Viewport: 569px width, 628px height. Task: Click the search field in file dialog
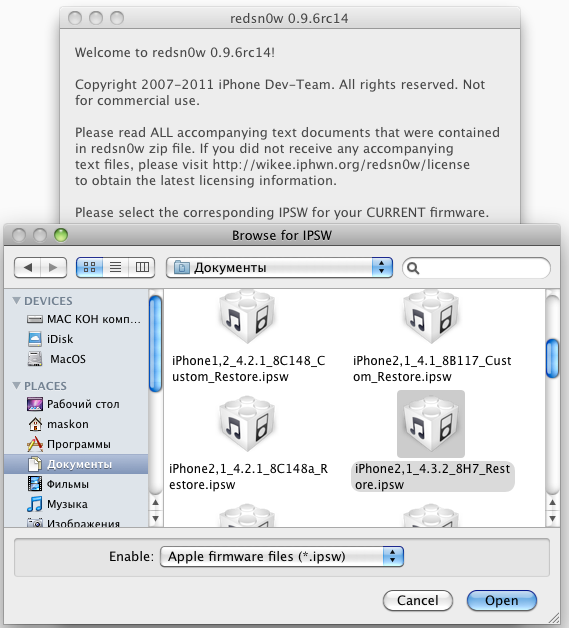click(x=477, y=268)
